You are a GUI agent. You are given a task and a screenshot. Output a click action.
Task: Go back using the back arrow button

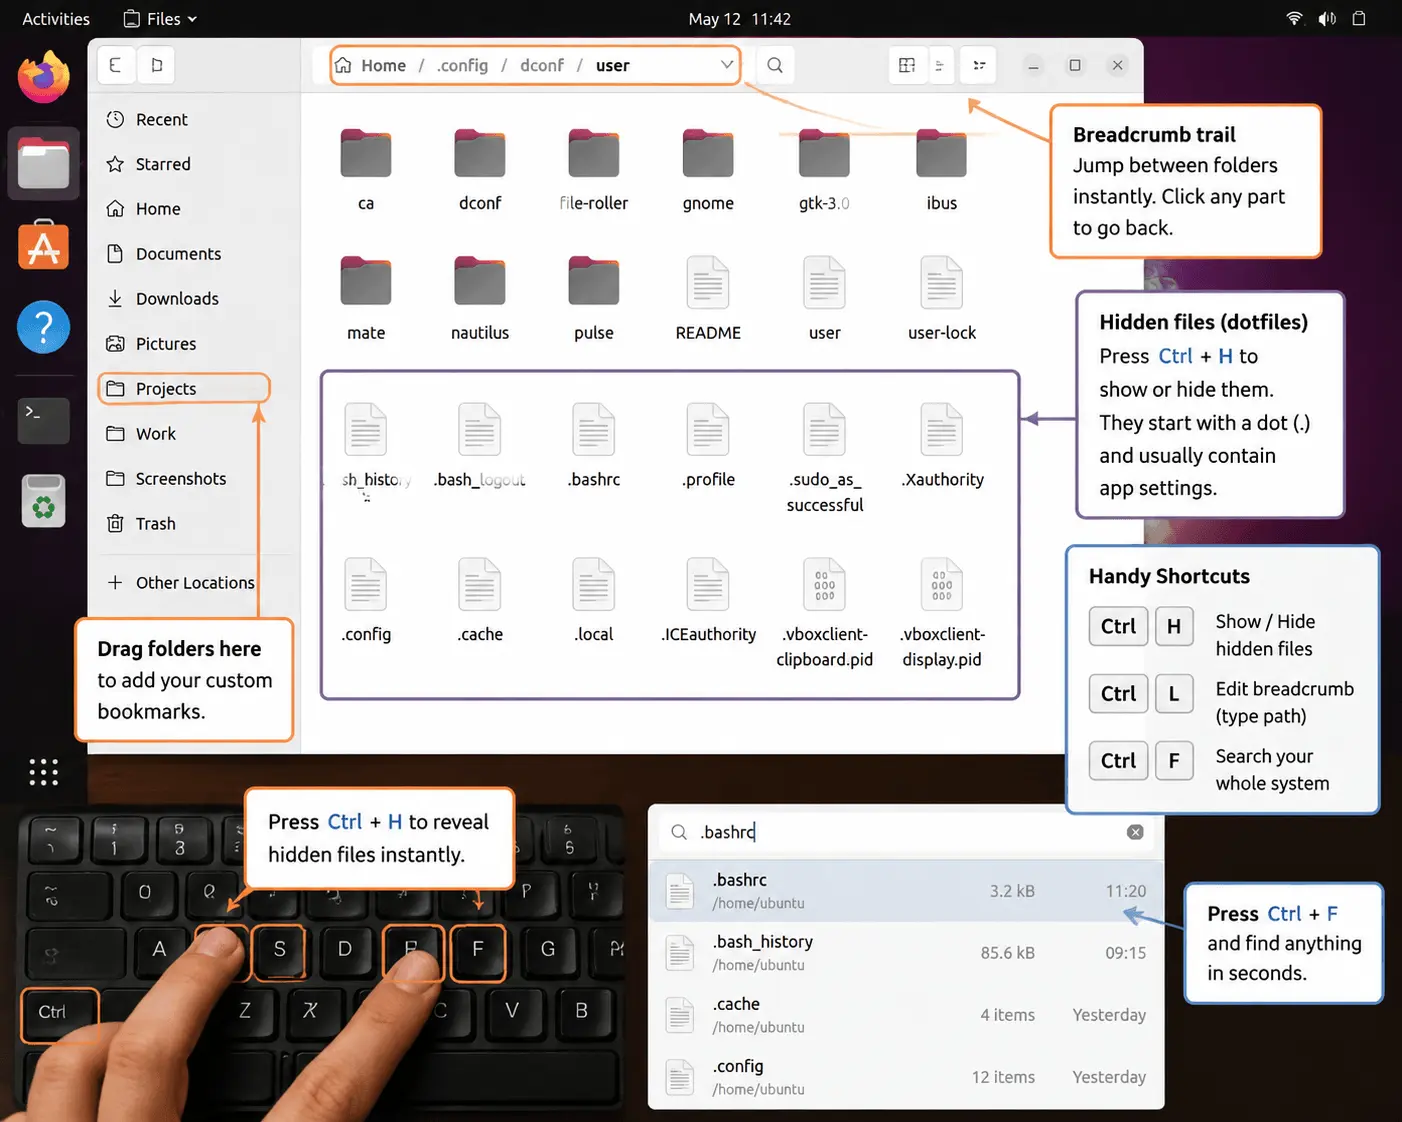(x=116, y=65)
